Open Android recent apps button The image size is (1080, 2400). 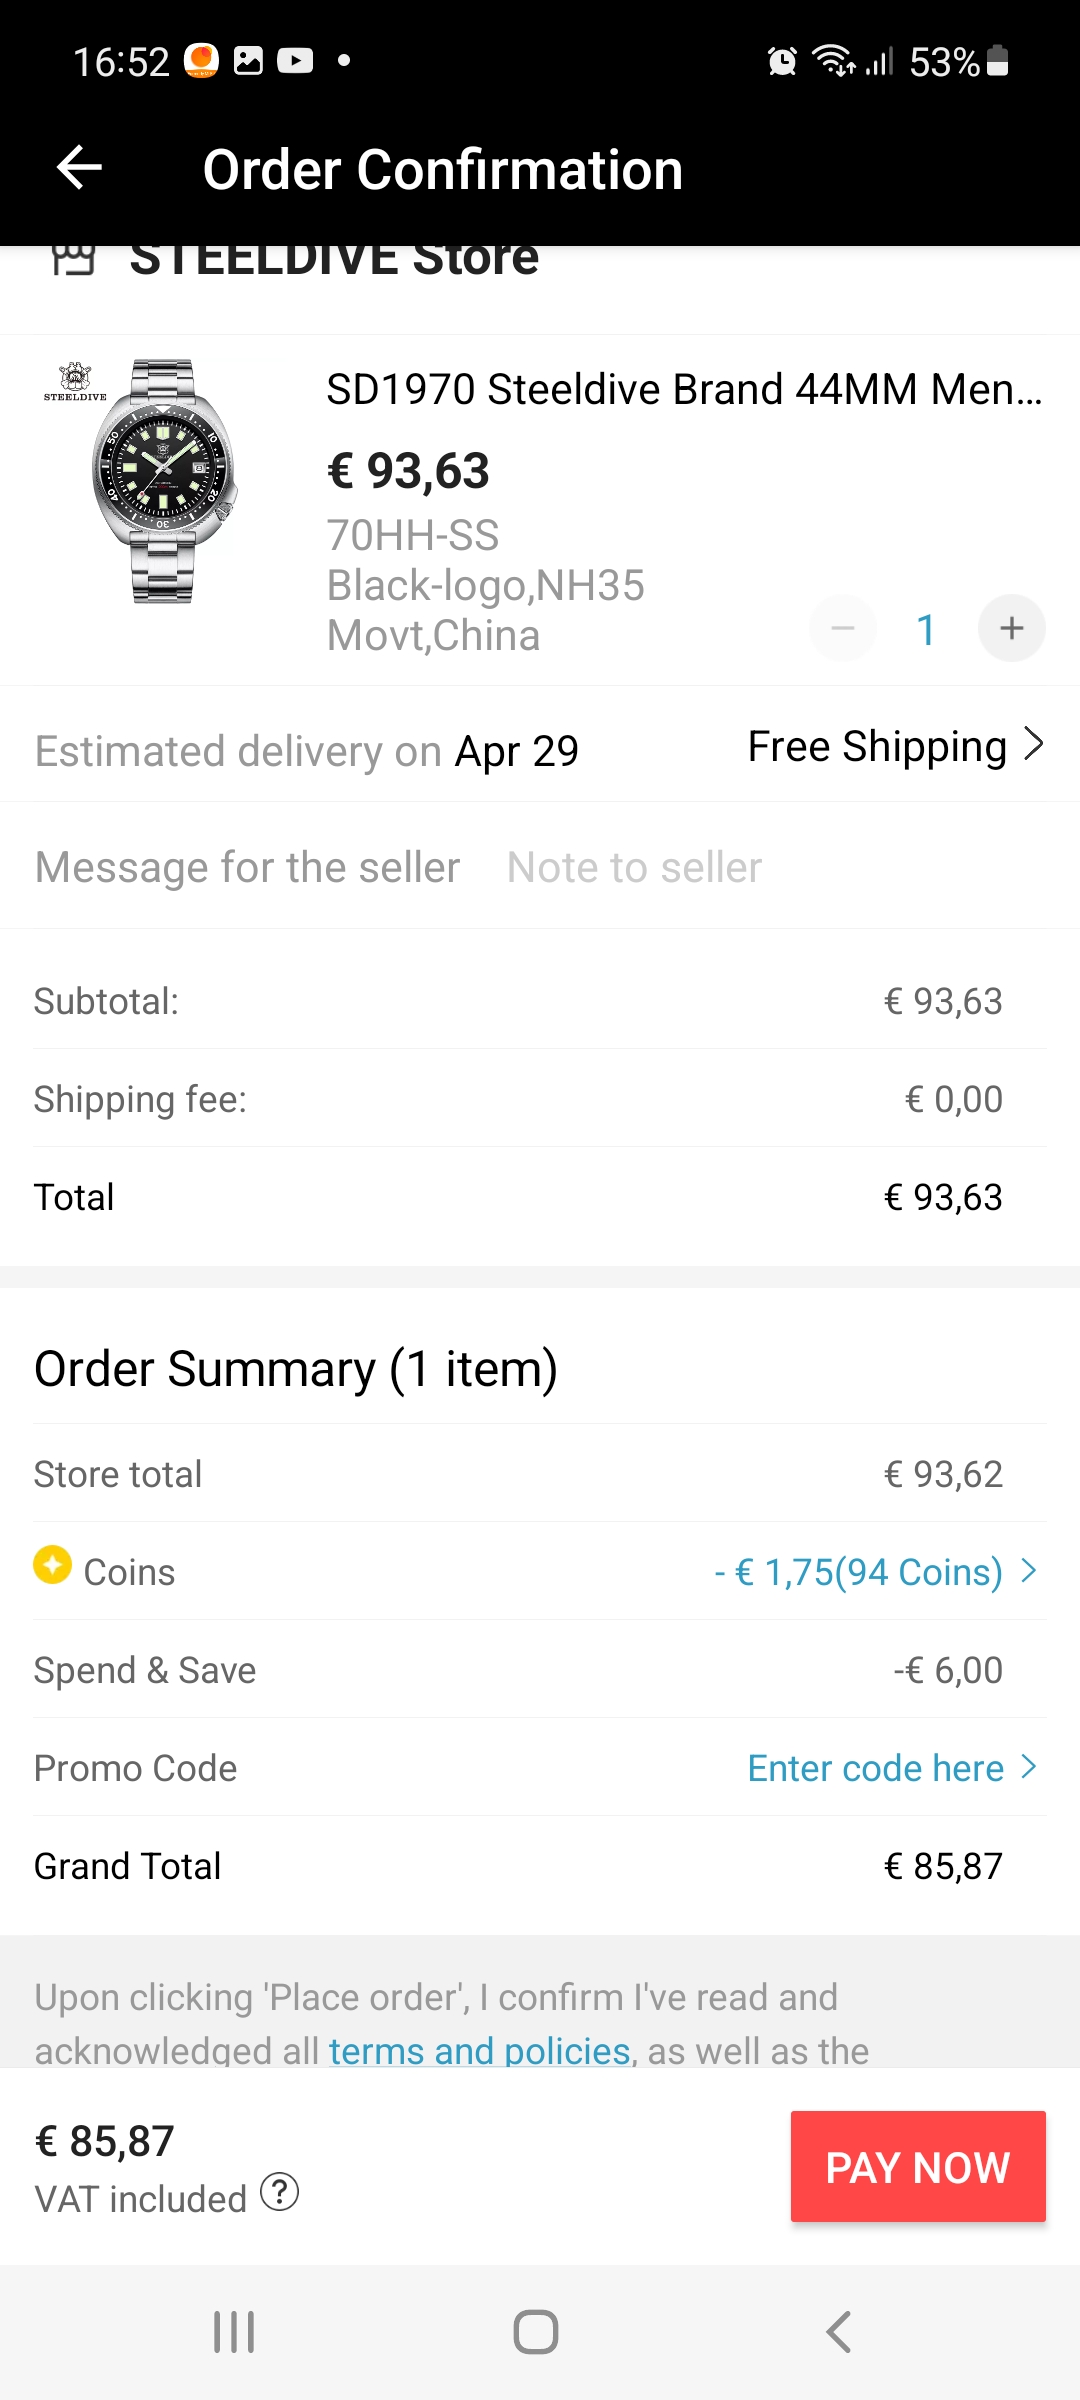(x=234, y=2332)
